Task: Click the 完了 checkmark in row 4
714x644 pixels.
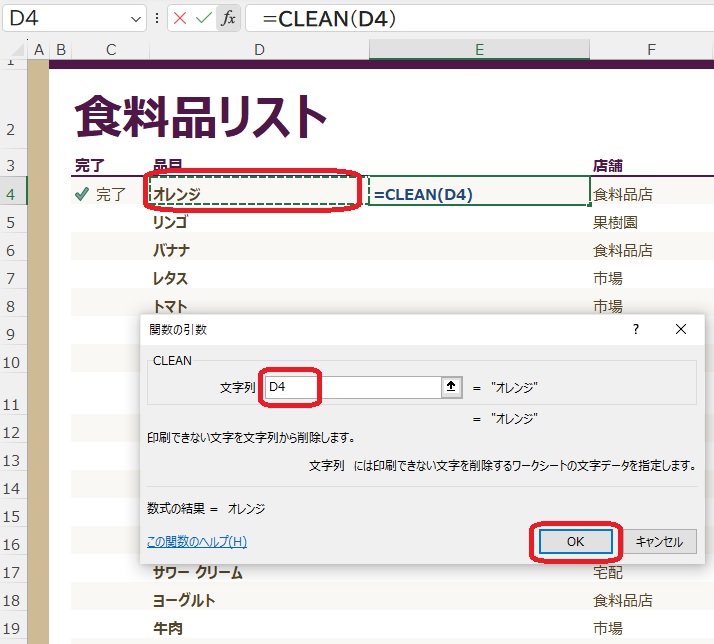Action: point(82,194)
